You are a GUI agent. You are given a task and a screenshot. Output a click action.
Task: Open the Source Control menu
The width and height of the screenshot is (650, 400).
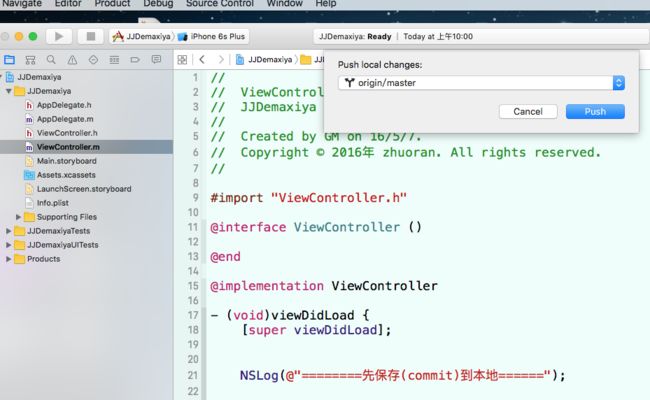tap(220, 4)
